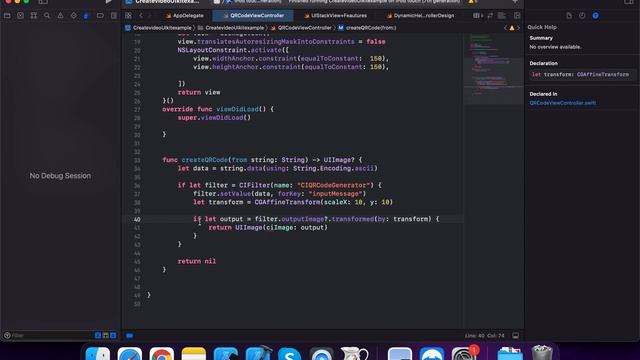640x360 pixels.
Task: Click the Line 40 Col 74 indicator
Action: coord(484,336)
